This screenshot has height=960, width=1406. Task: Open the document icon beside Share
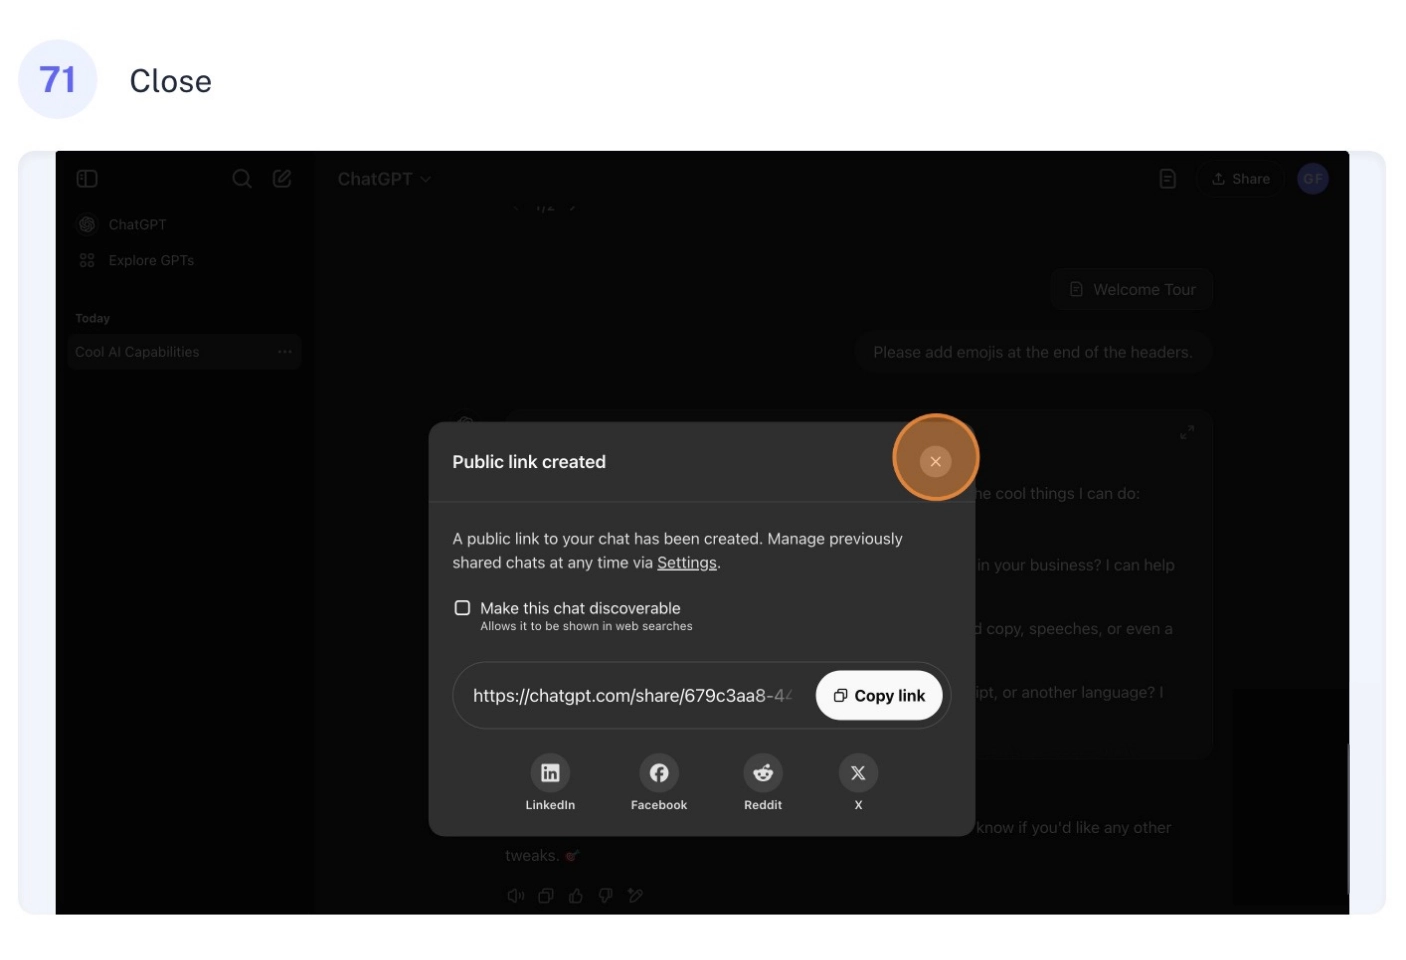pyautogui.click(x=1167, y=179)
